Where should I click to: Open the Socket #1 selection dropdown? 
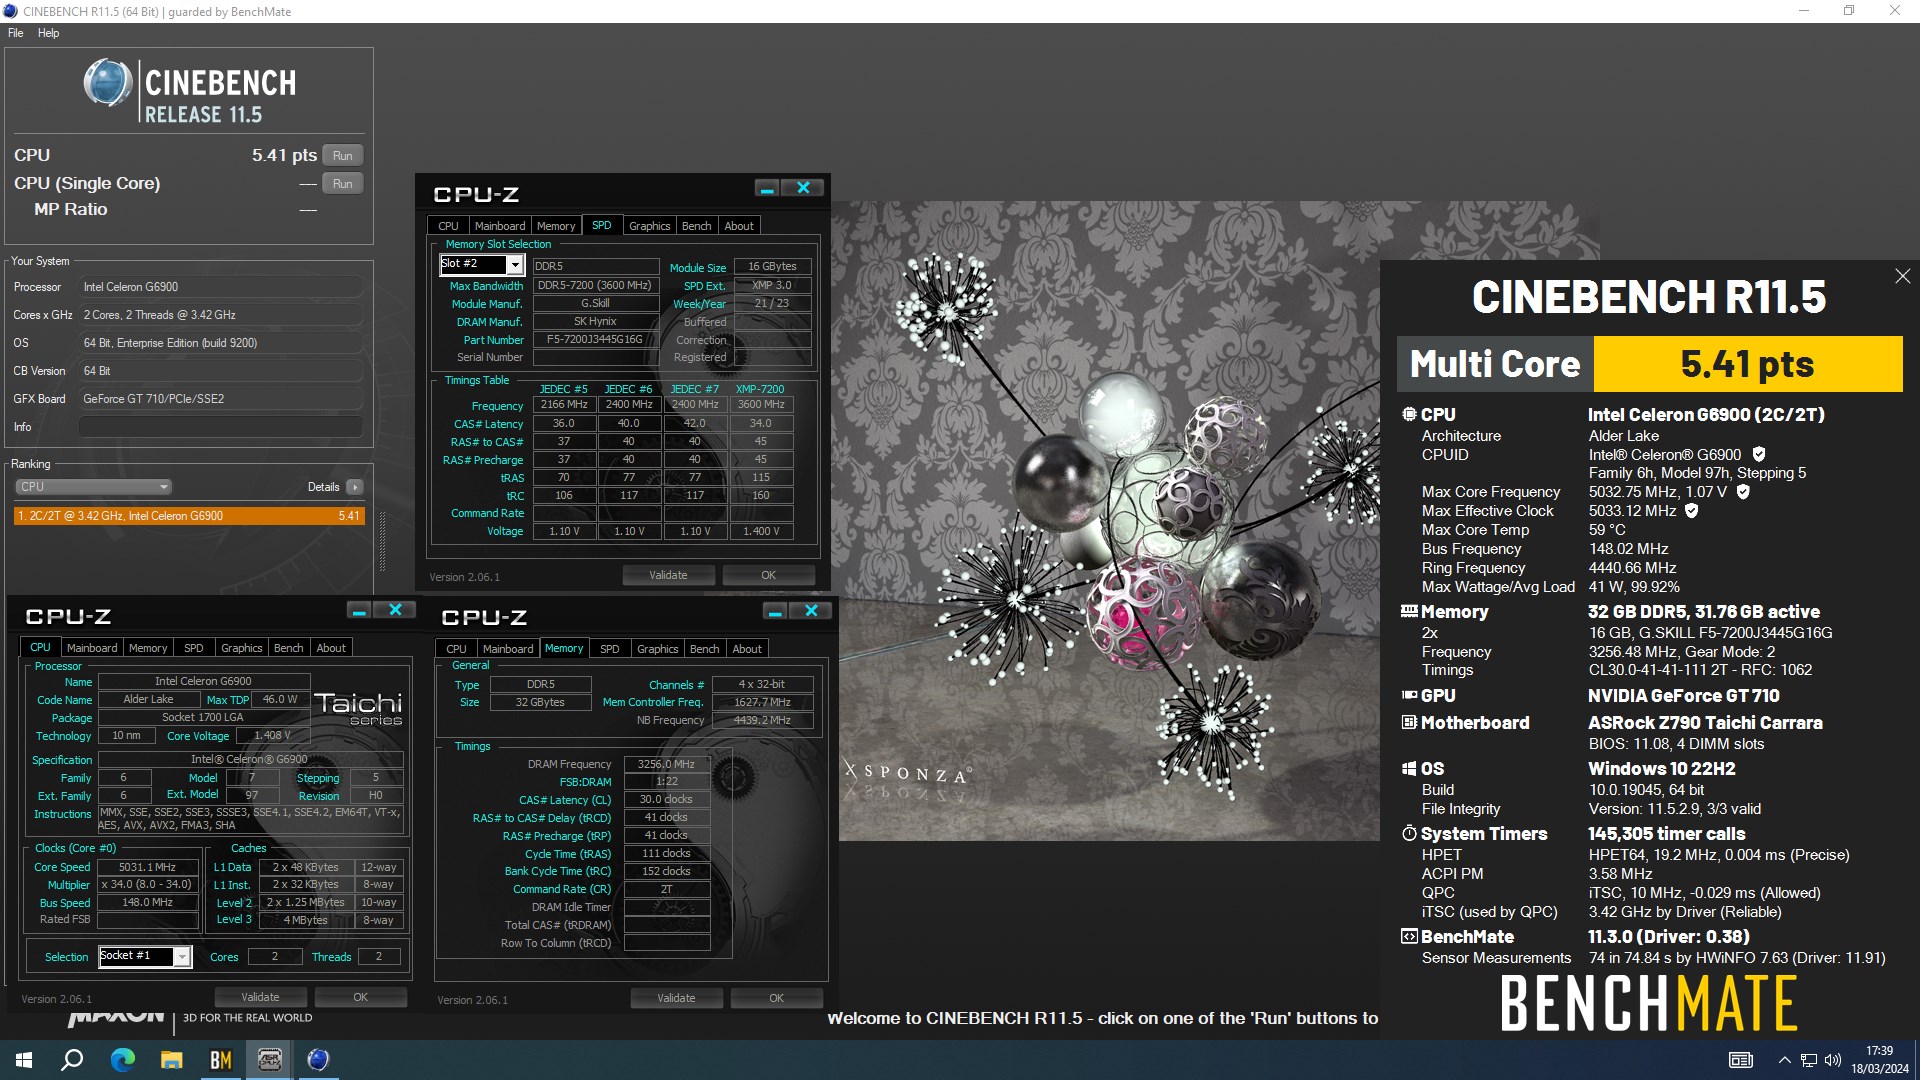click(182, 957)
